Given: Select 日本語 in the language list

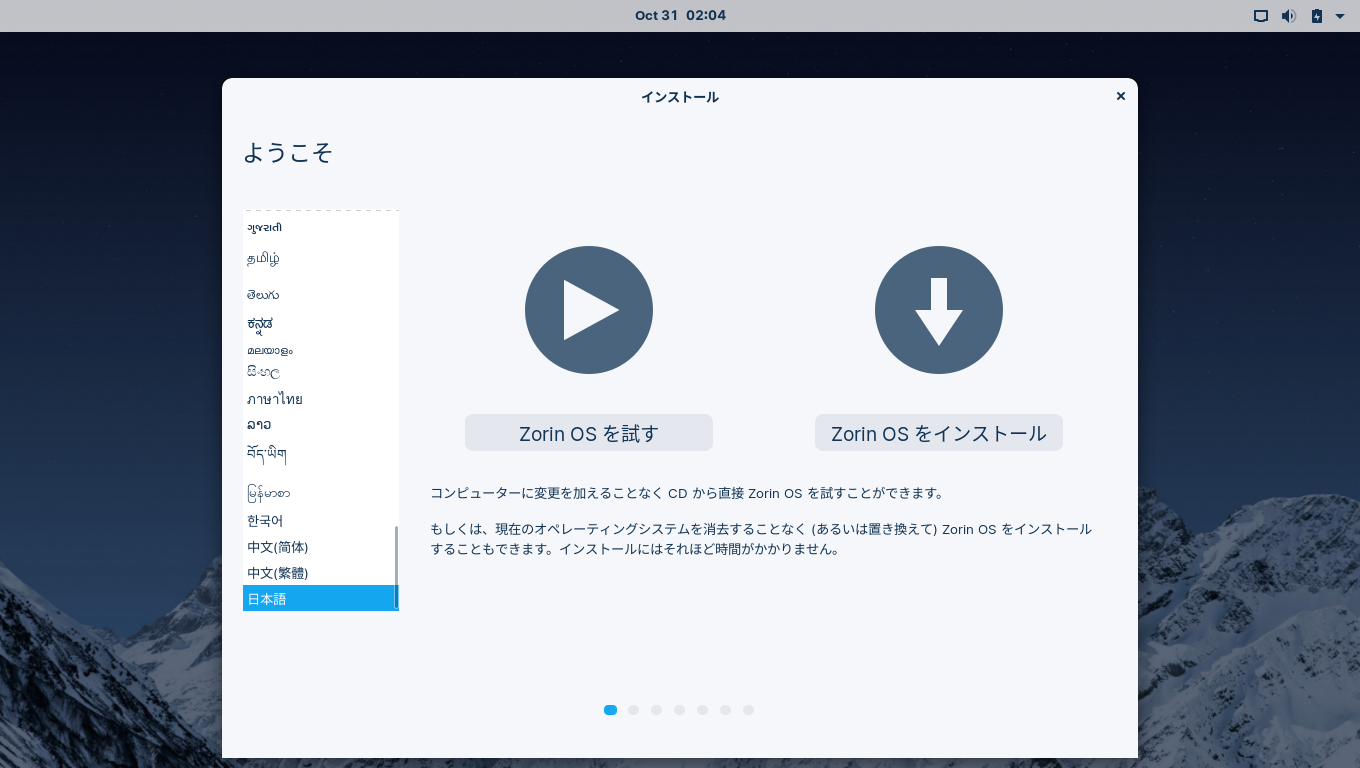Looking at the screenshot, I should pyautogui.click(x=320, y=598).
